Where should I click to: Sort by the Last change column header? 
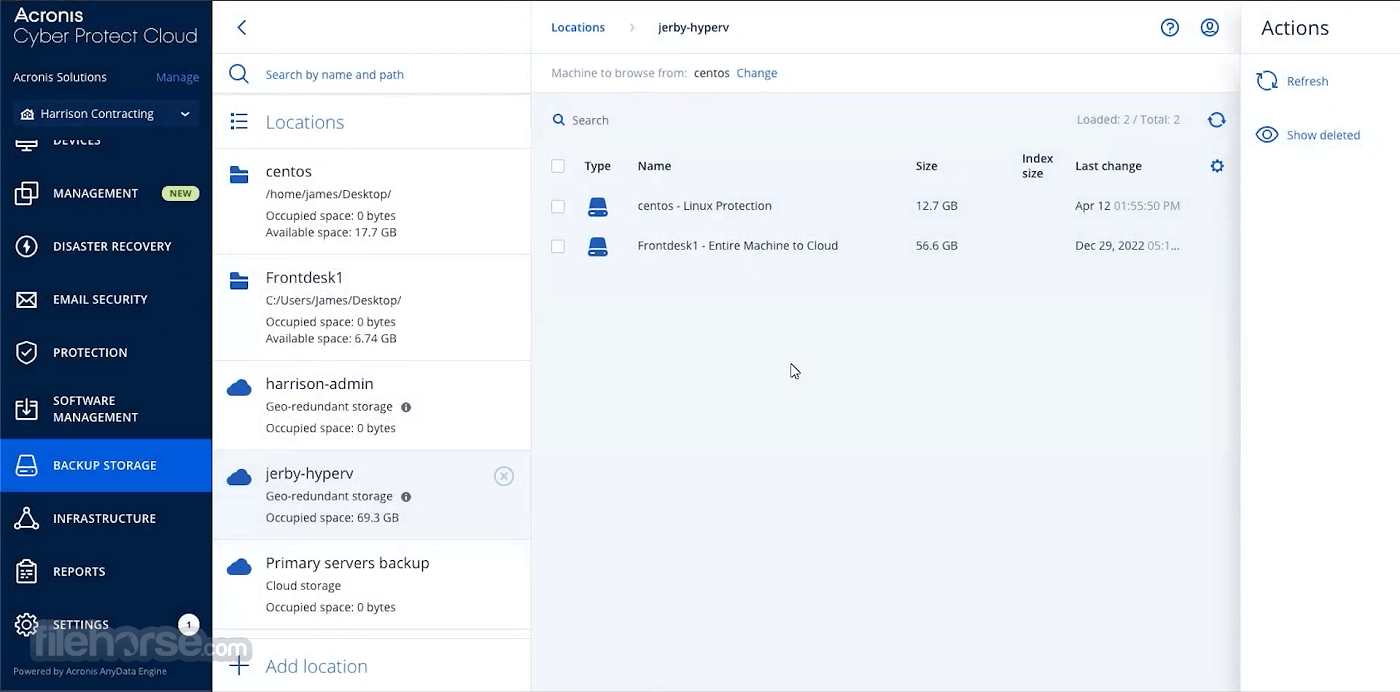1108,166
